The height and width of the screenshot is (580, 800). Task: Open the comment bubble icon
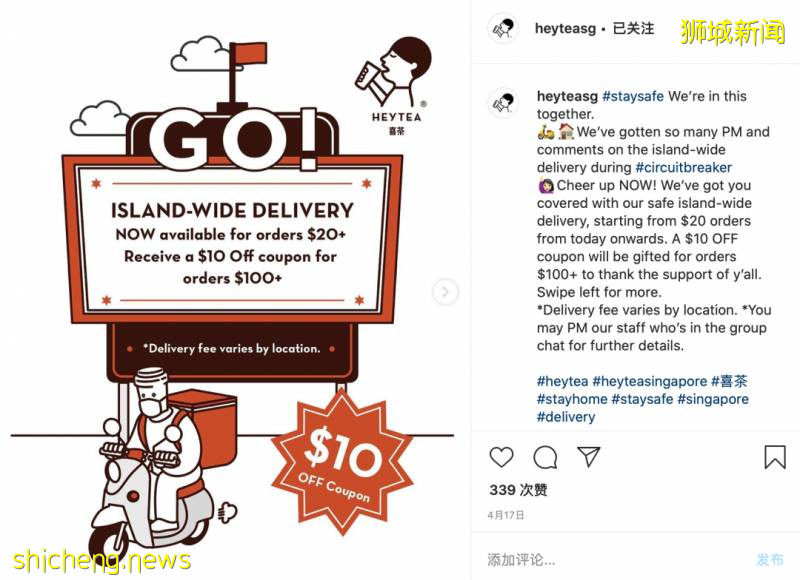tap(545, 457)
